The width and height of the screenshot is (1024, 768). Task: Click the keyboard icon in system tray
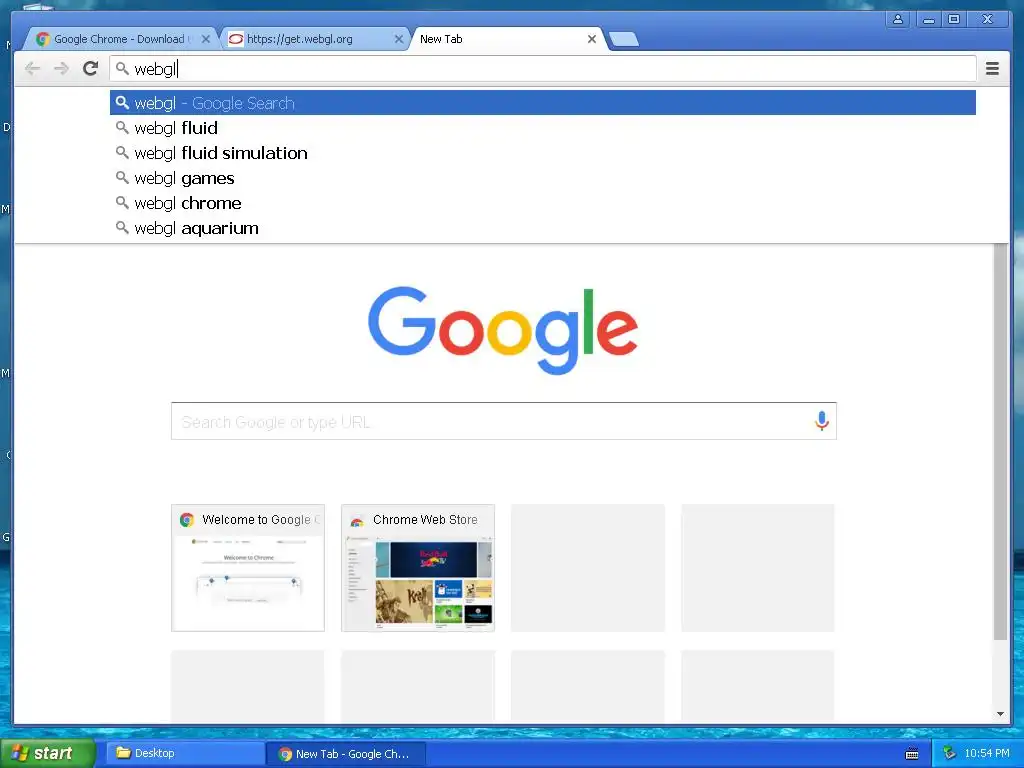pyautogui.click(x=912, y=754)
